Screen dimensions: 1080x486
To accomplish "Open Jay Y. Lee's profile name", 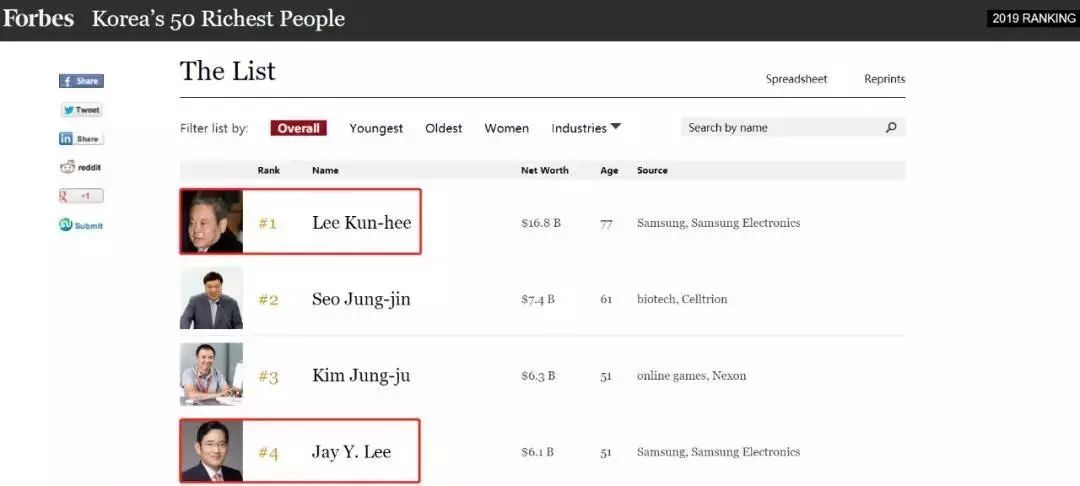I will (x=351, y=452).
